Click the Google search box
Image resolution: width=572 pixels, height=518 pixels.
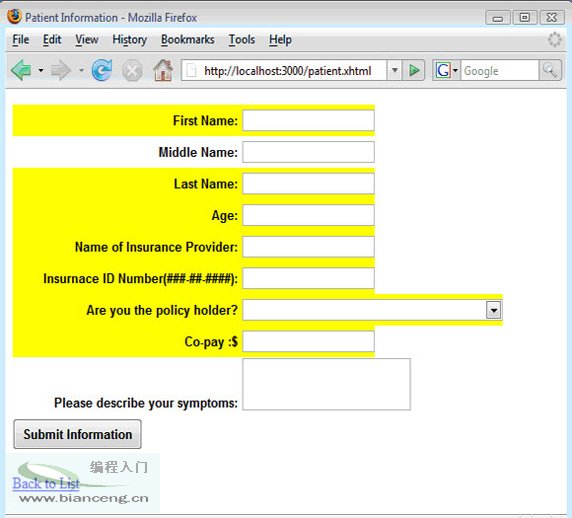(500, 70)
